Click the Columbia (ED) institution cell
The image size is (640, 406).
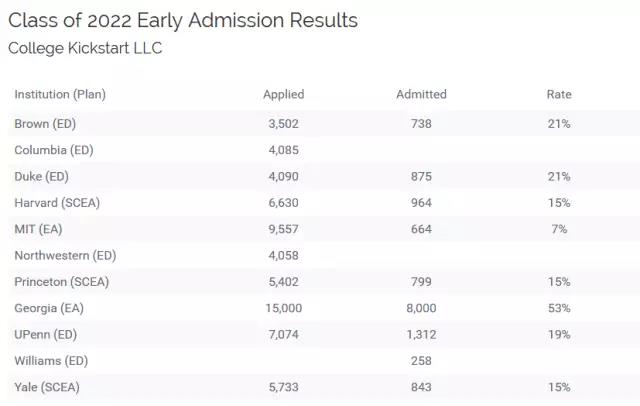click(52, 150)
